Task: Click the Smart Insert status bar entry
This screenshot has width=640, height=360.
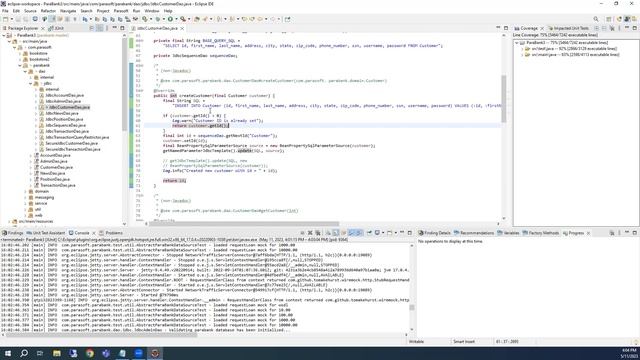Action: coord(464,341)
